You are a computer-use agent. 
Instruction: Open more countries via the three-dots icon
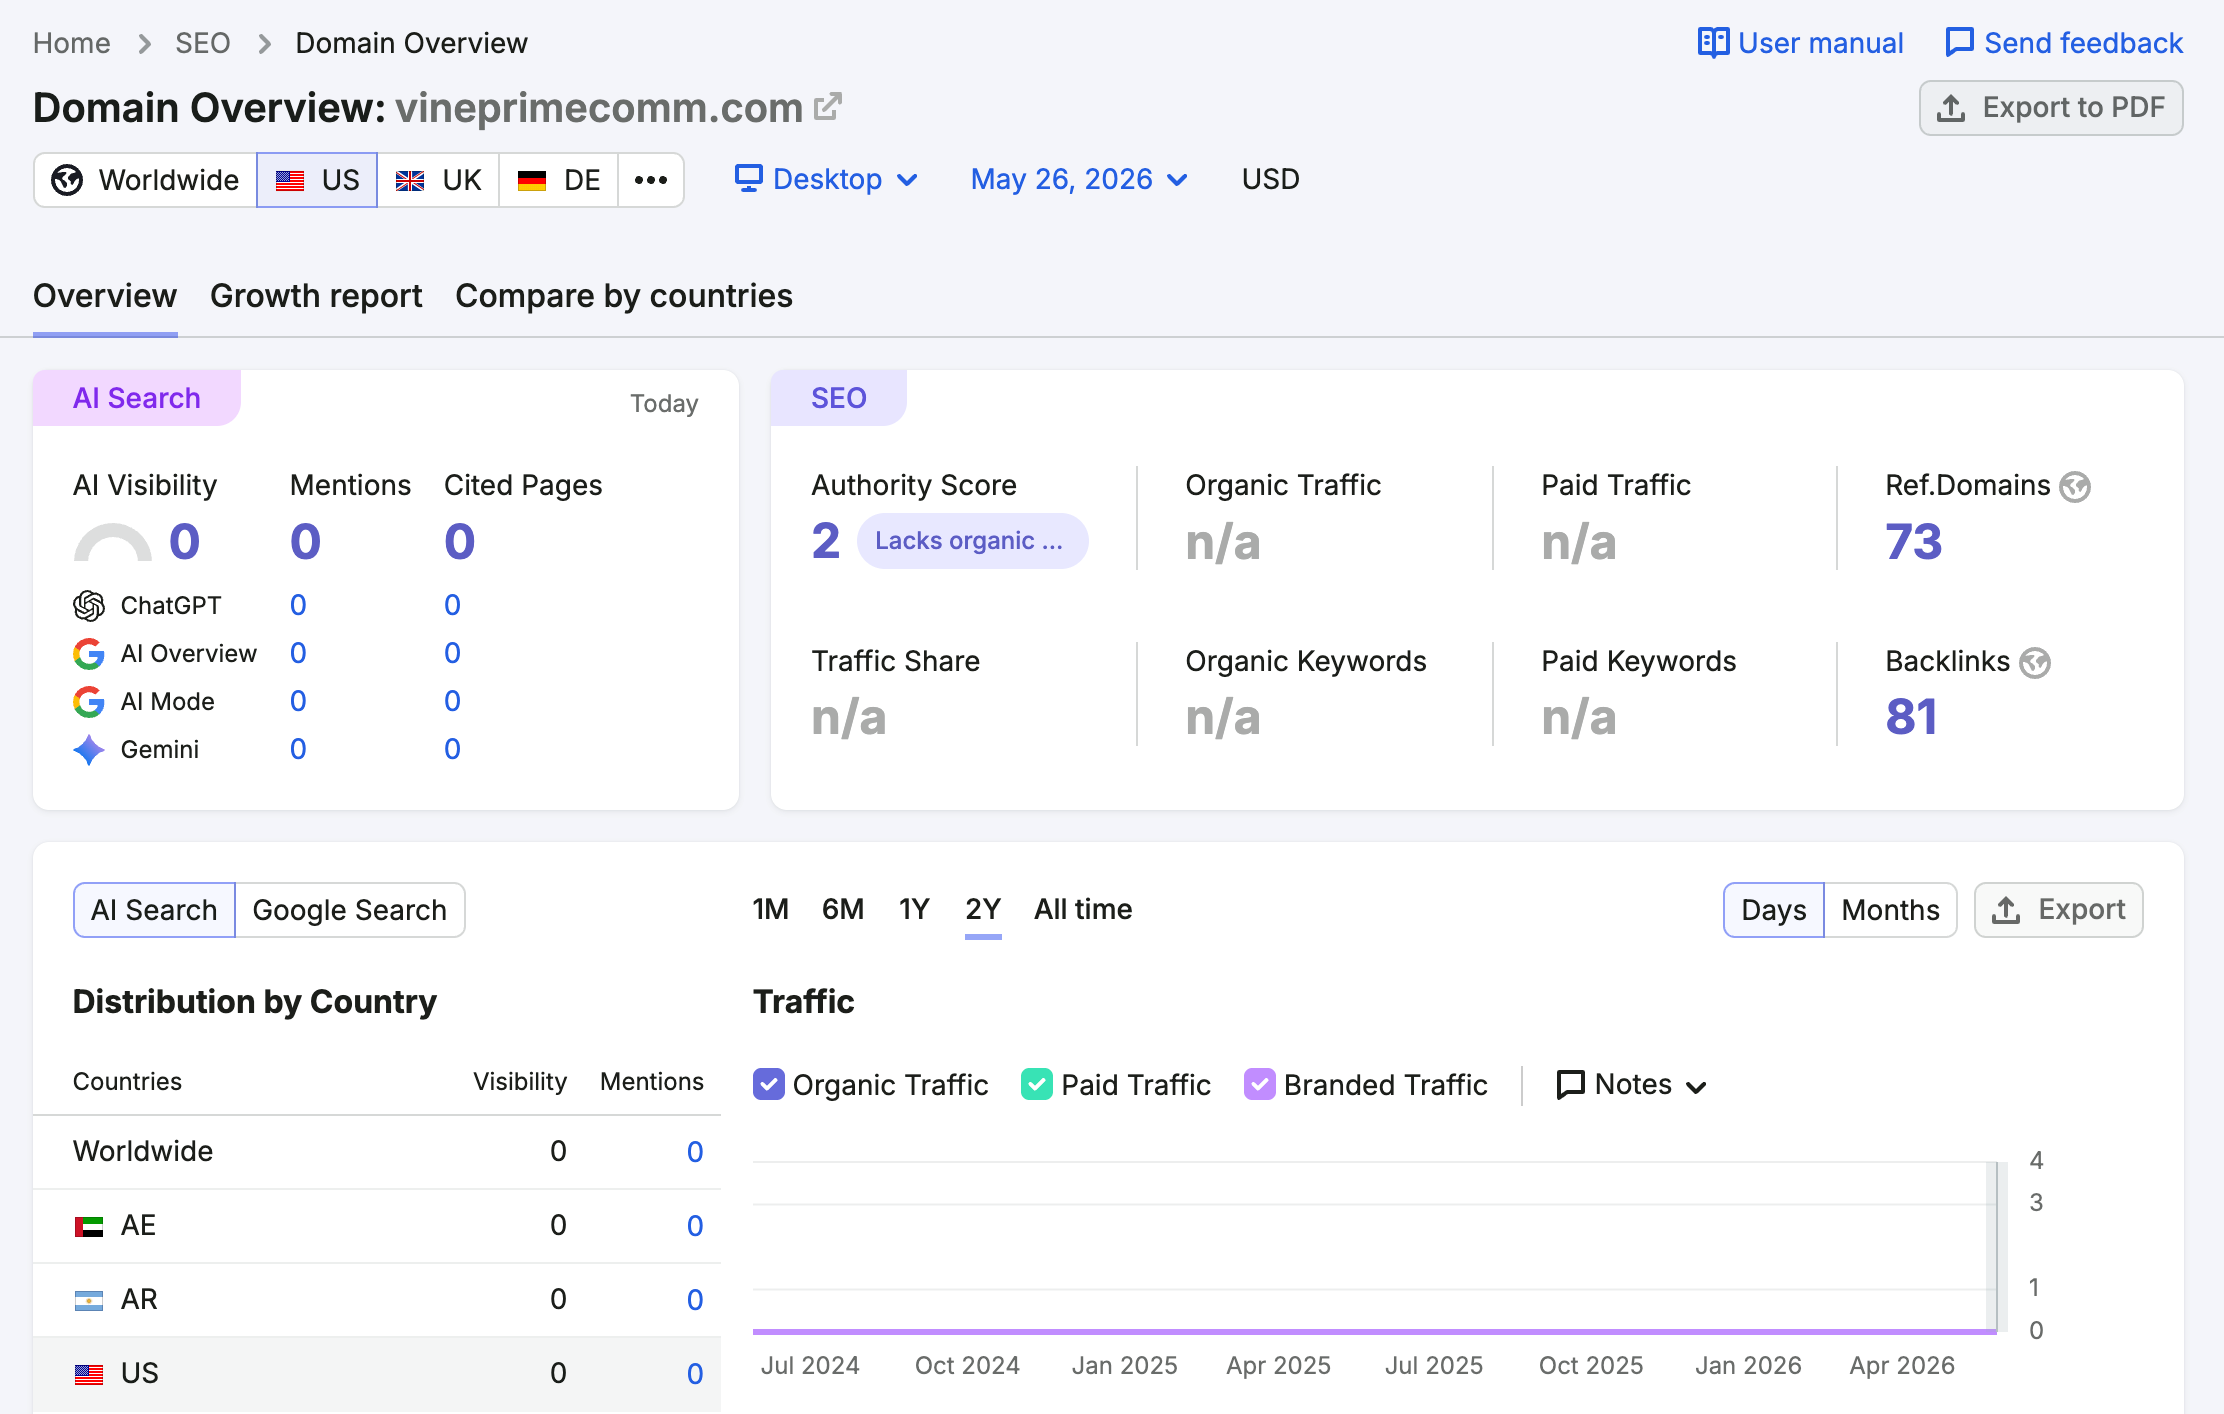(x=651, y=180)
